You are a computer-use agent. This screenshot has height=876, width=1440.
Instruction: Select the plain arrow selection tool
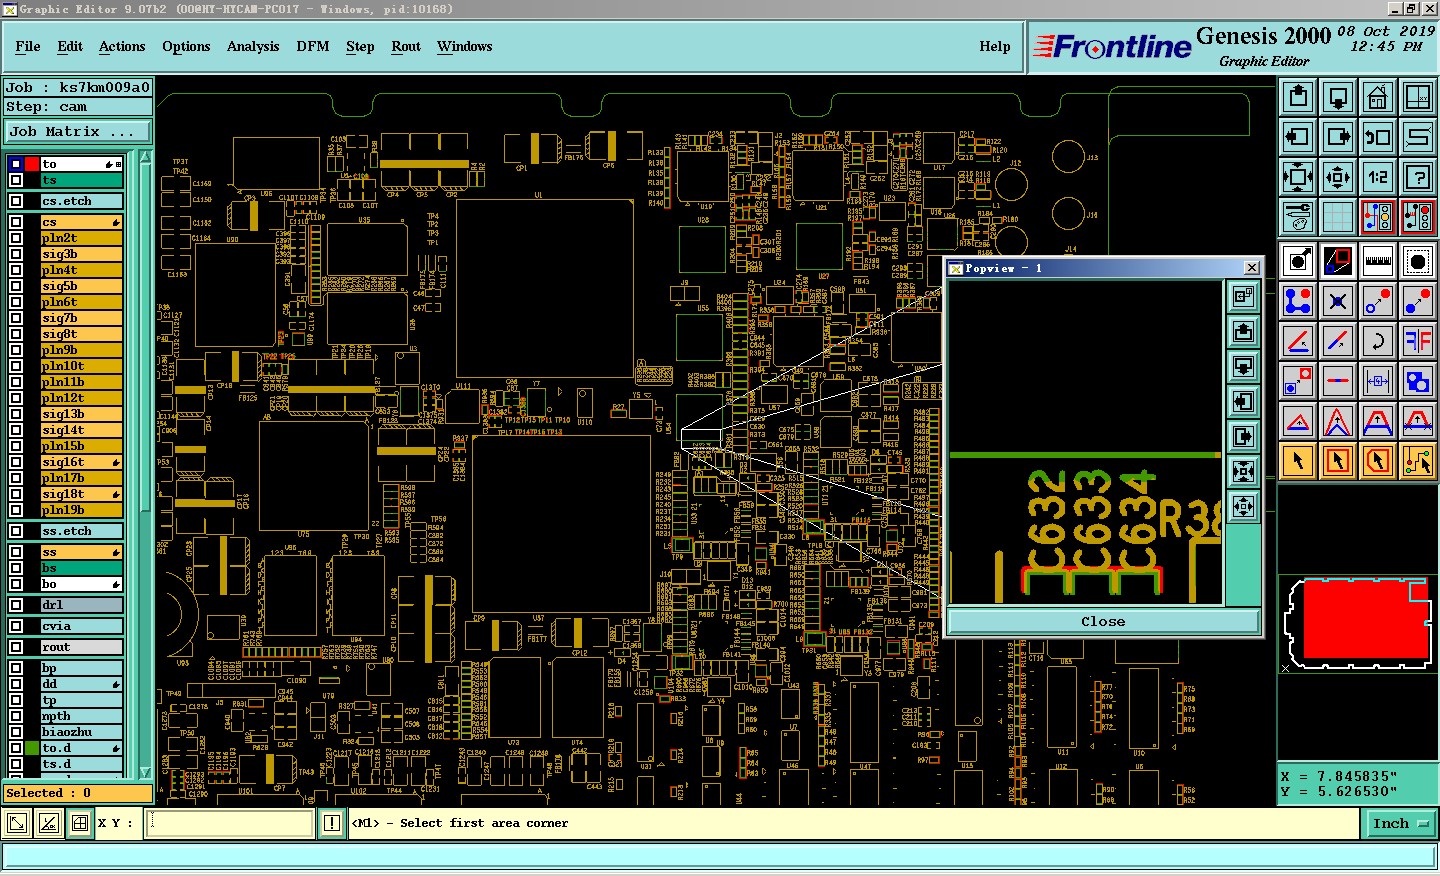[1298, 461]
